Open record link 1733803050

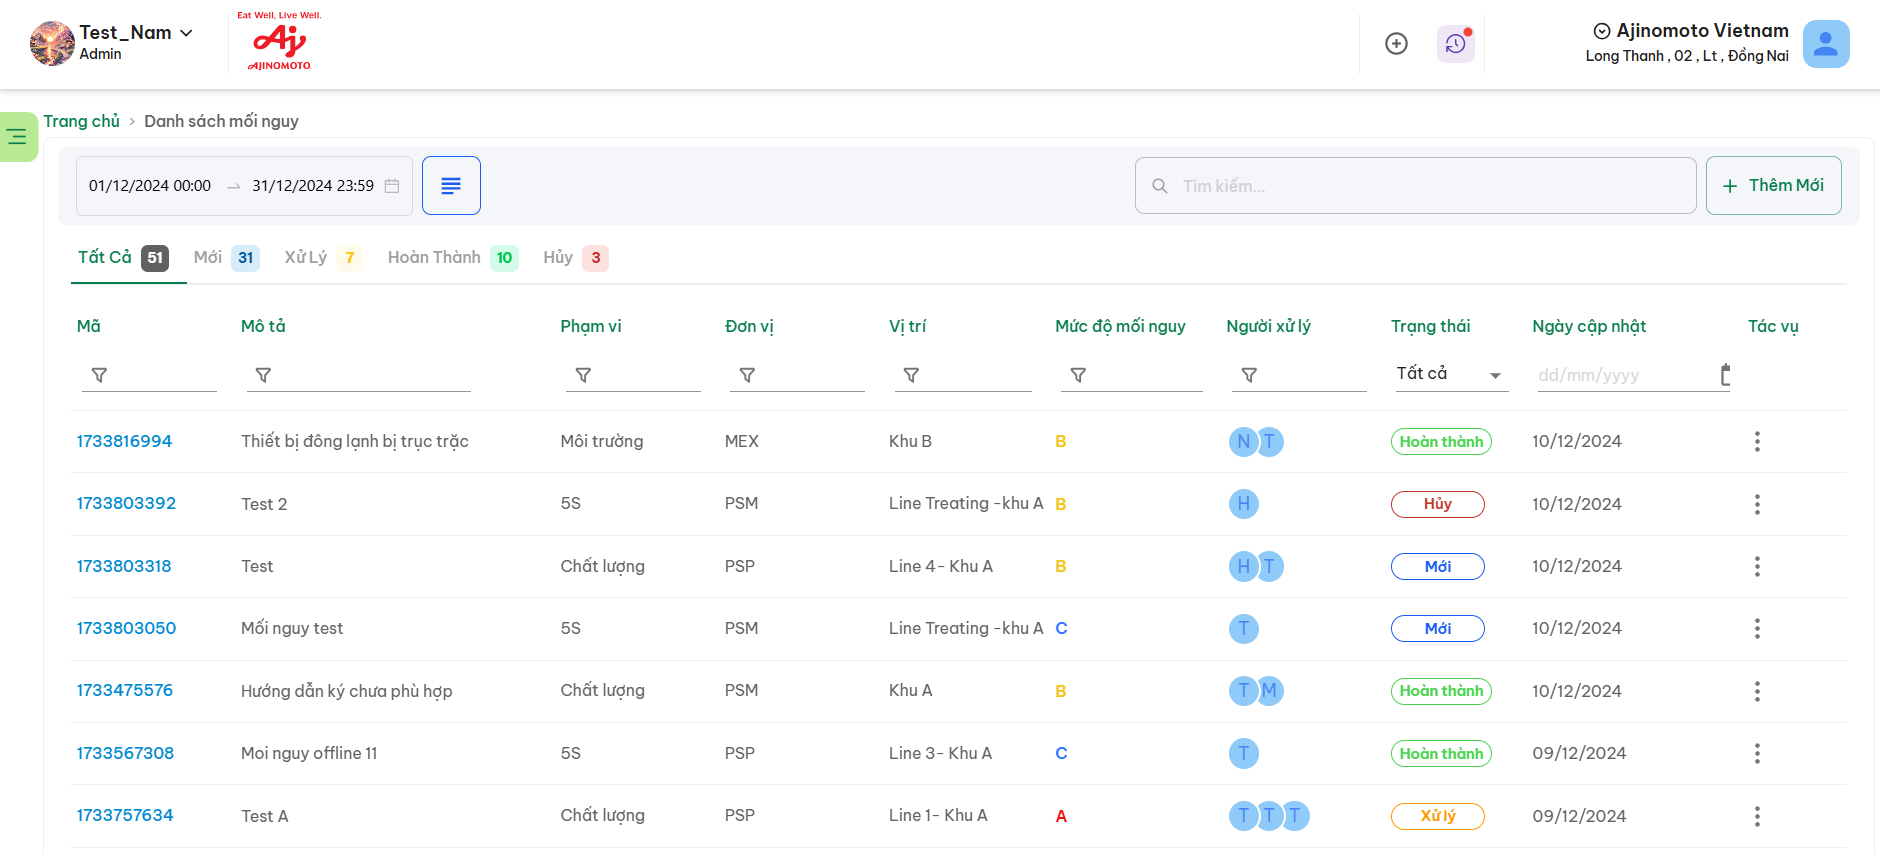(x=126, y=628)
